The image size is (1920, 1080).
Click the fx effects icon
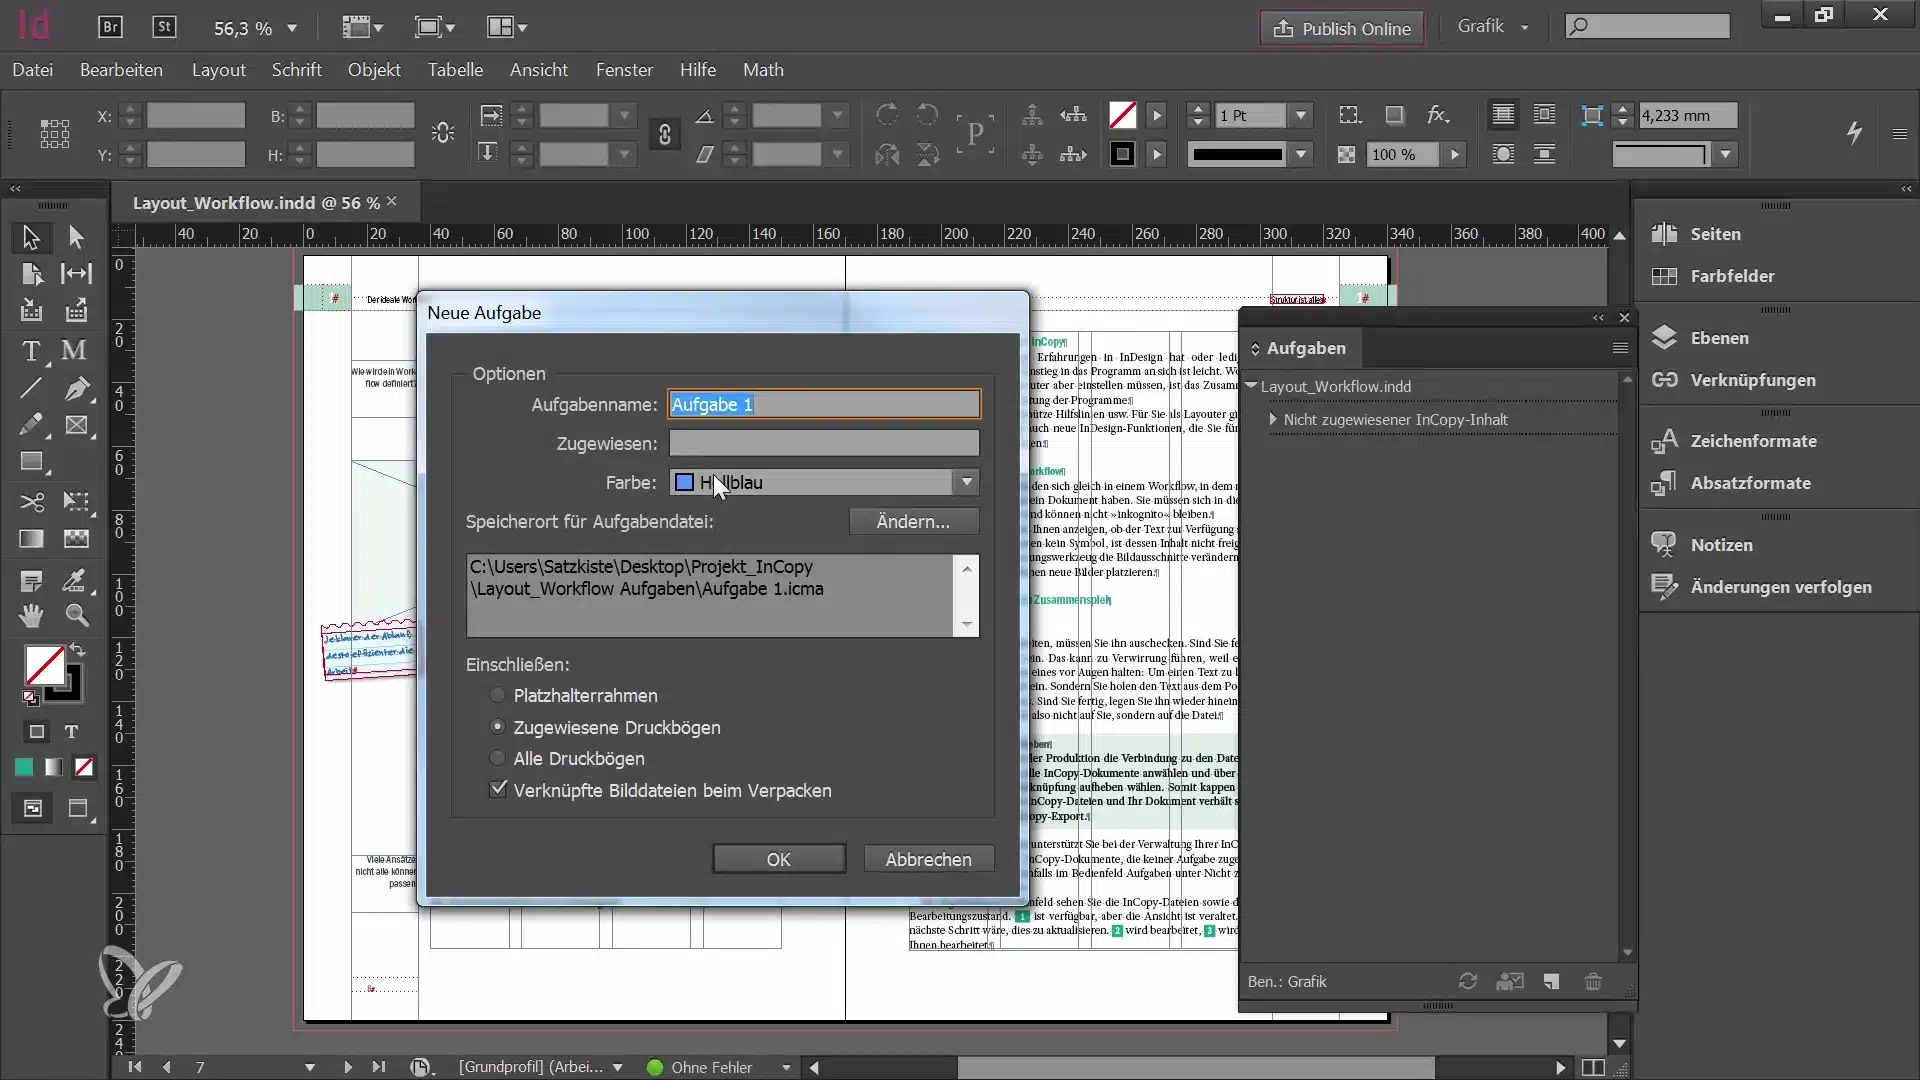1438,115
